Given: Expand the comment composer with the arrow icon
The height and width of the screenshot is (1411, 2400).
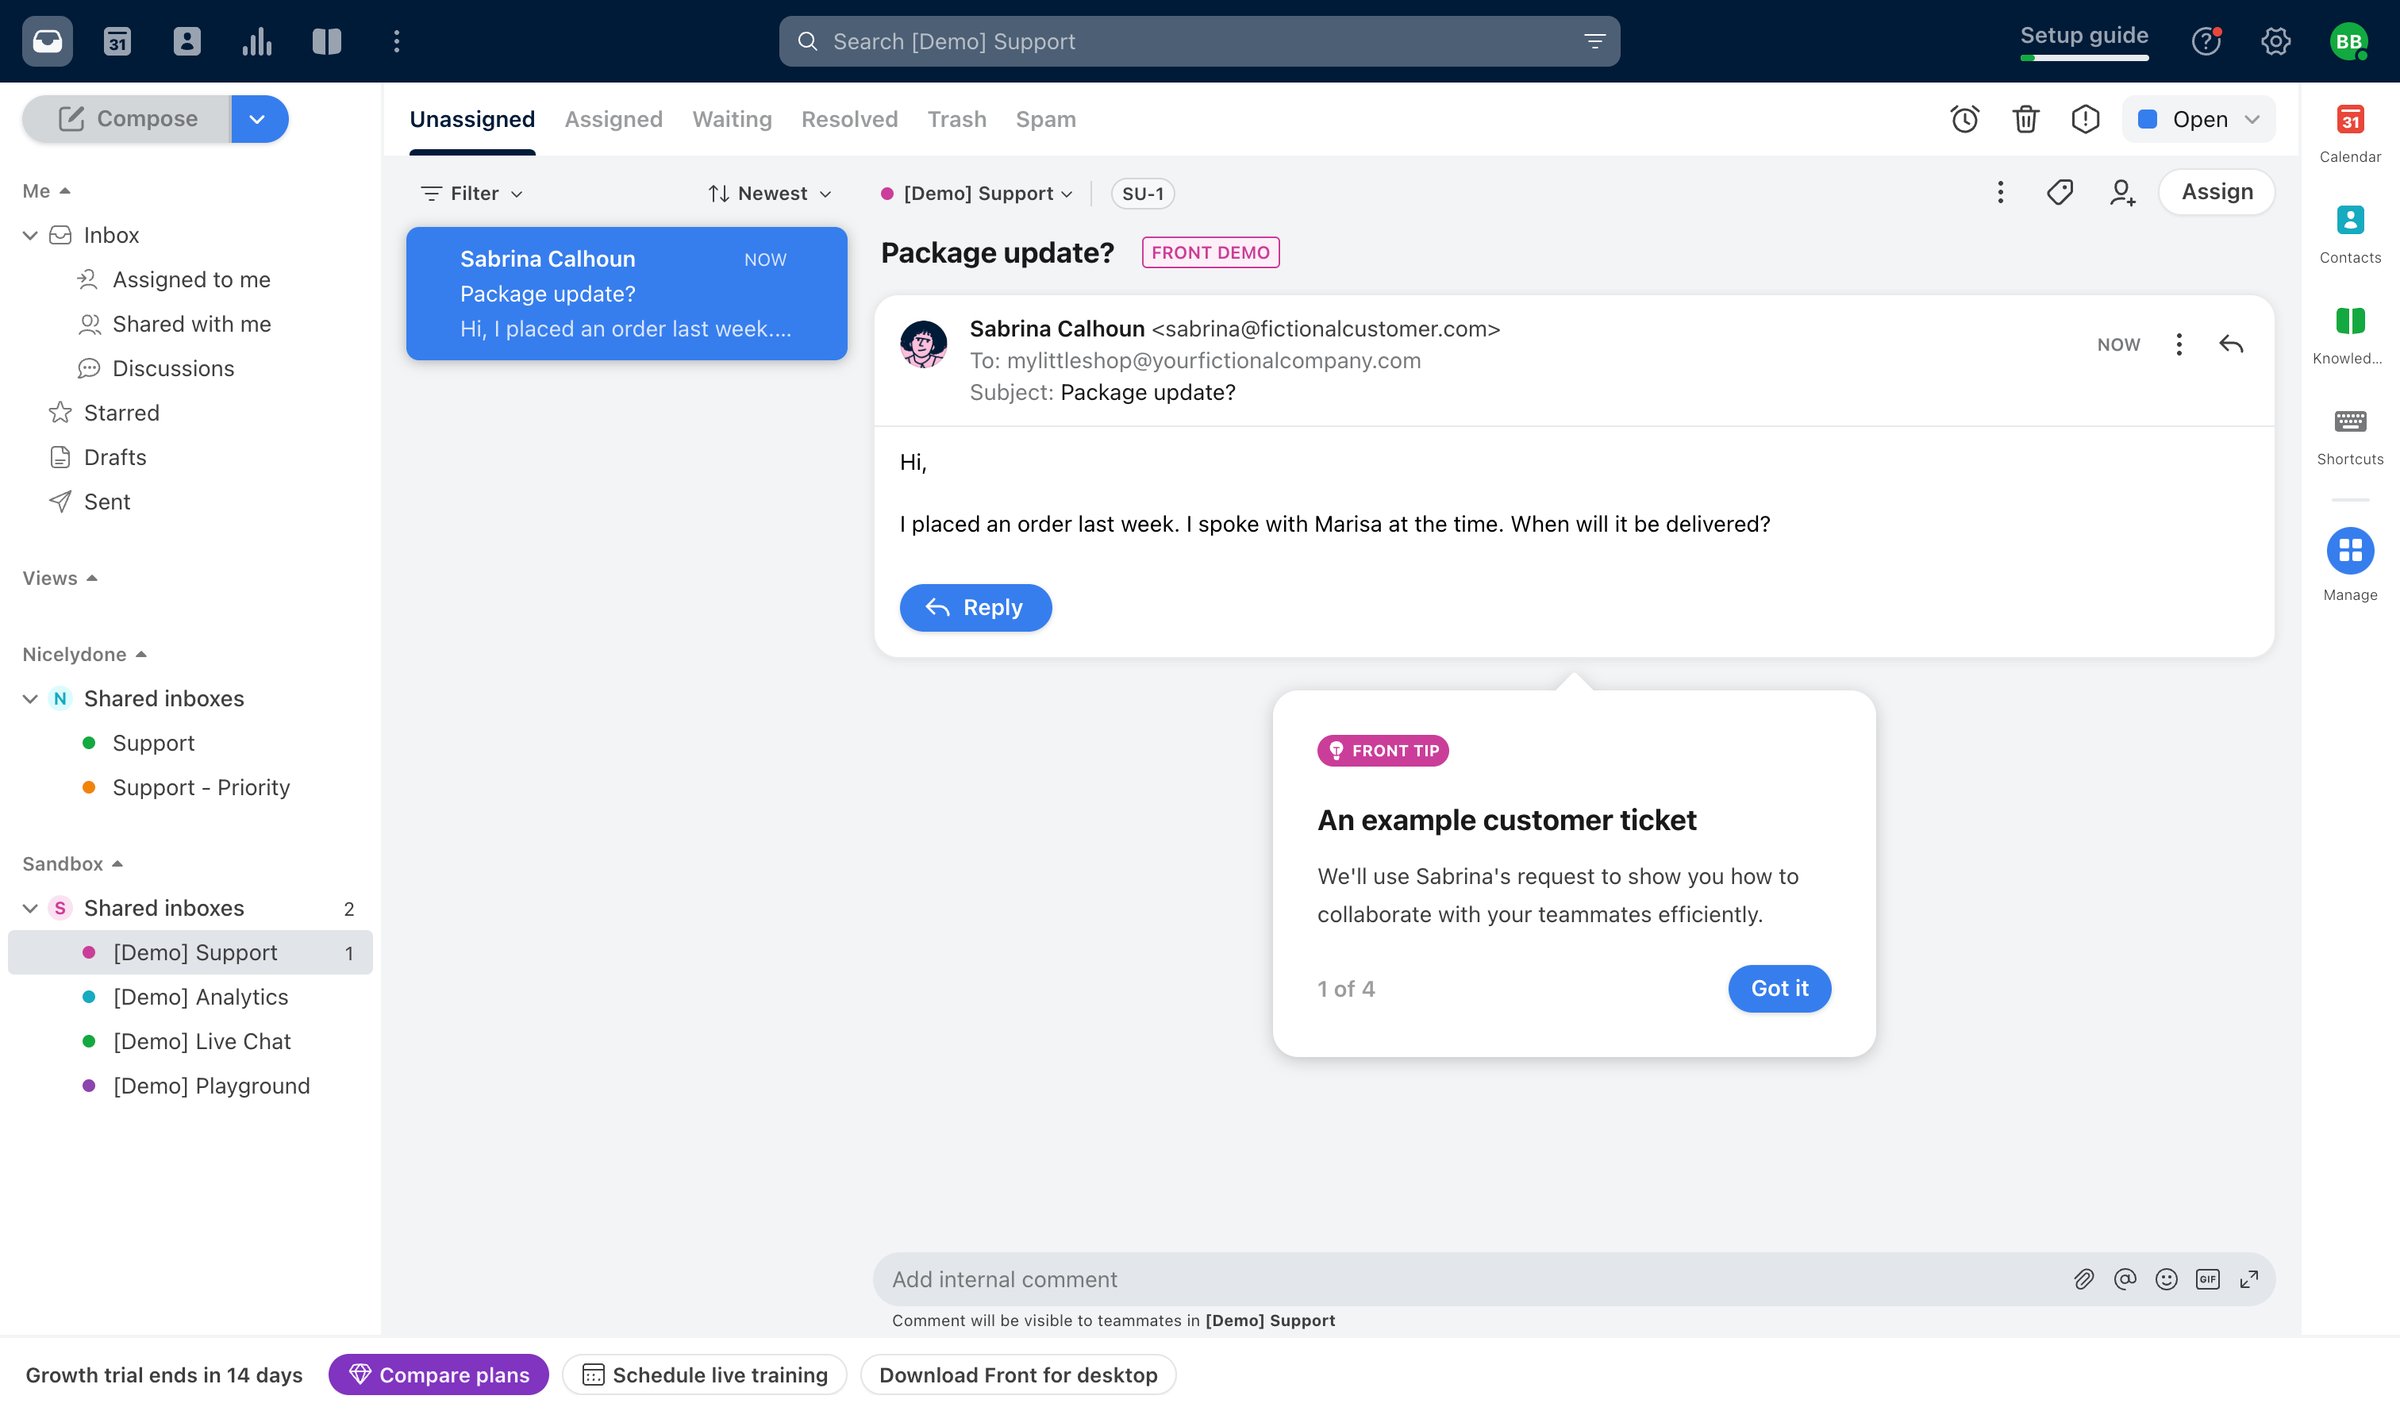Looking at the screenshot, I should coord(2249,1279).
